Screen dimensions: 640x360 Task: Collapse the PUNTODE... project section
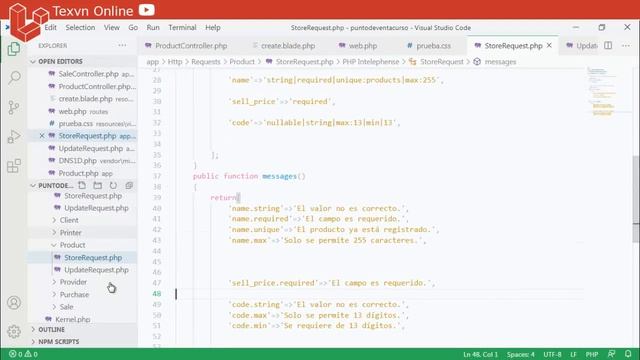coord(33,185)
